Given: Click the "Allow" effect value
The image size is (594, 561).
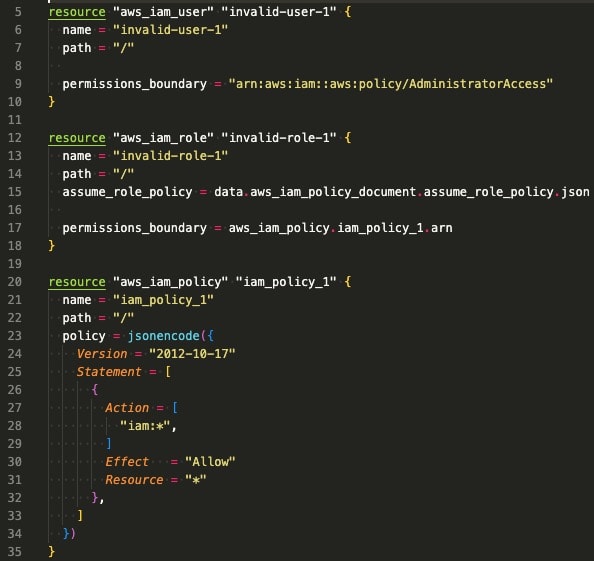Looking at the screenshot, I should tap(210, 462).
